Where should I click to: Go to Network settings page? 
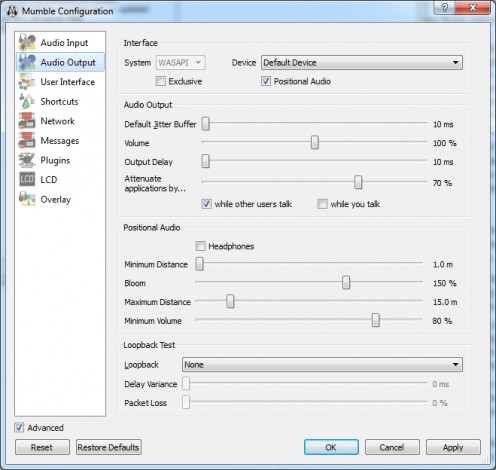pyautogui.click(x=57, y=121)
